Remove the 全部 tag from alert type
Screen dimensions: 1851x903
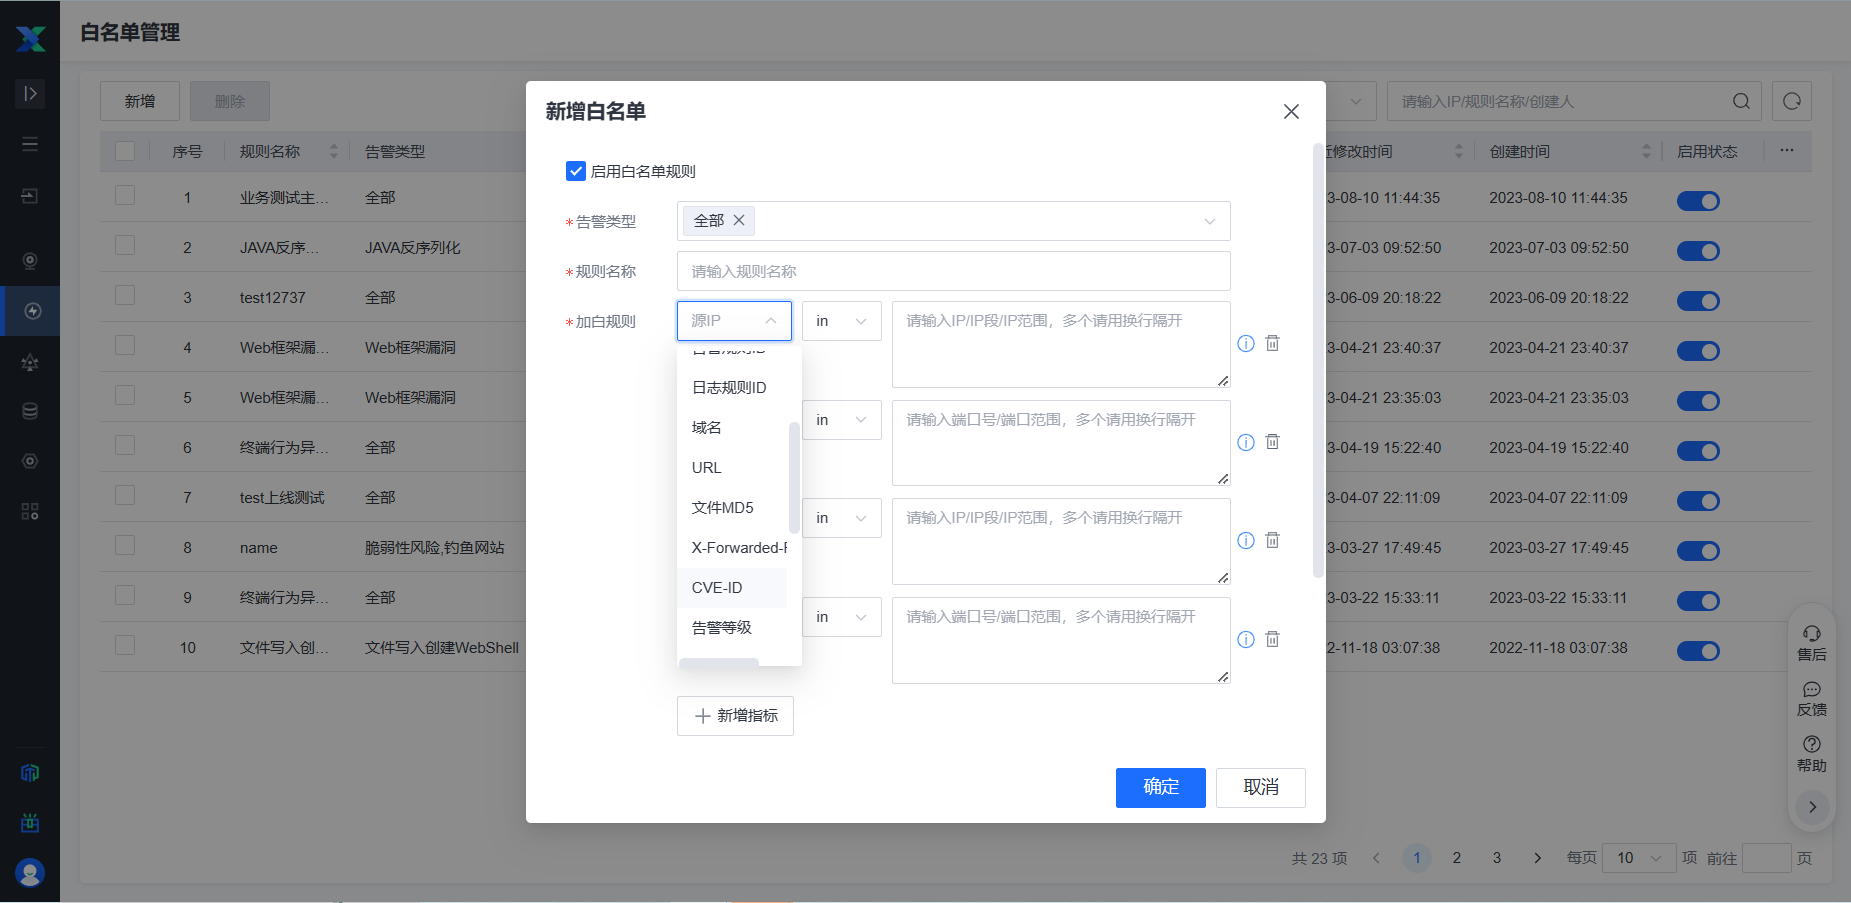click(x=739, y=220)
